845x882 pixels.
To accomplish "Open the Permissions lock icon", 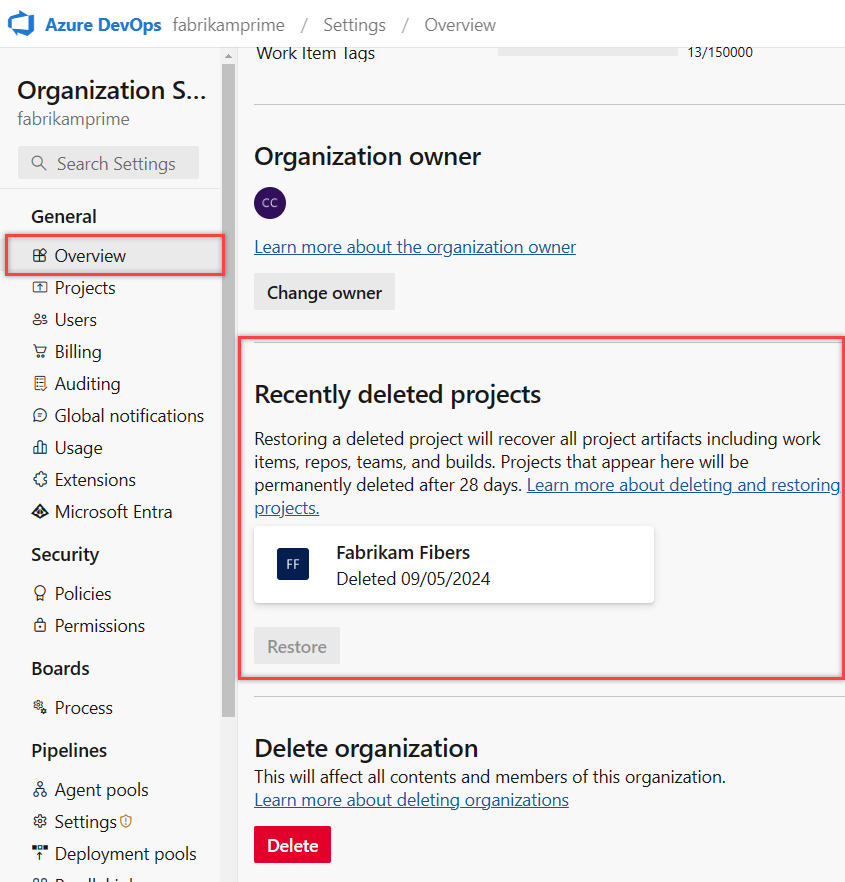I will click(45, 626).
